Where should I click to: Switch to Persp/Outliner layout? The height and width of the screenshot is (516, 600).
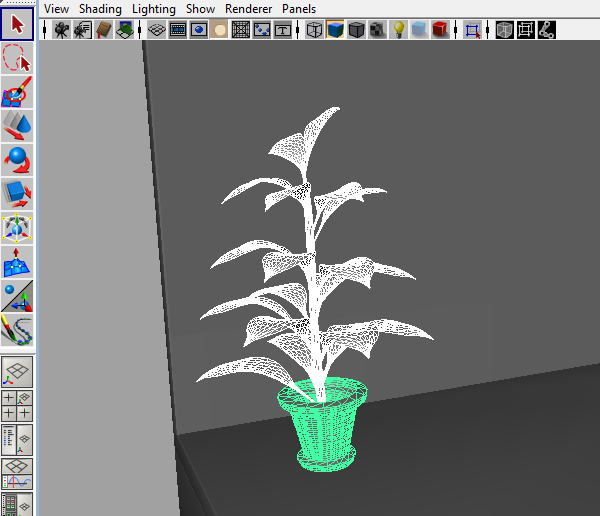tap(17, 439)
